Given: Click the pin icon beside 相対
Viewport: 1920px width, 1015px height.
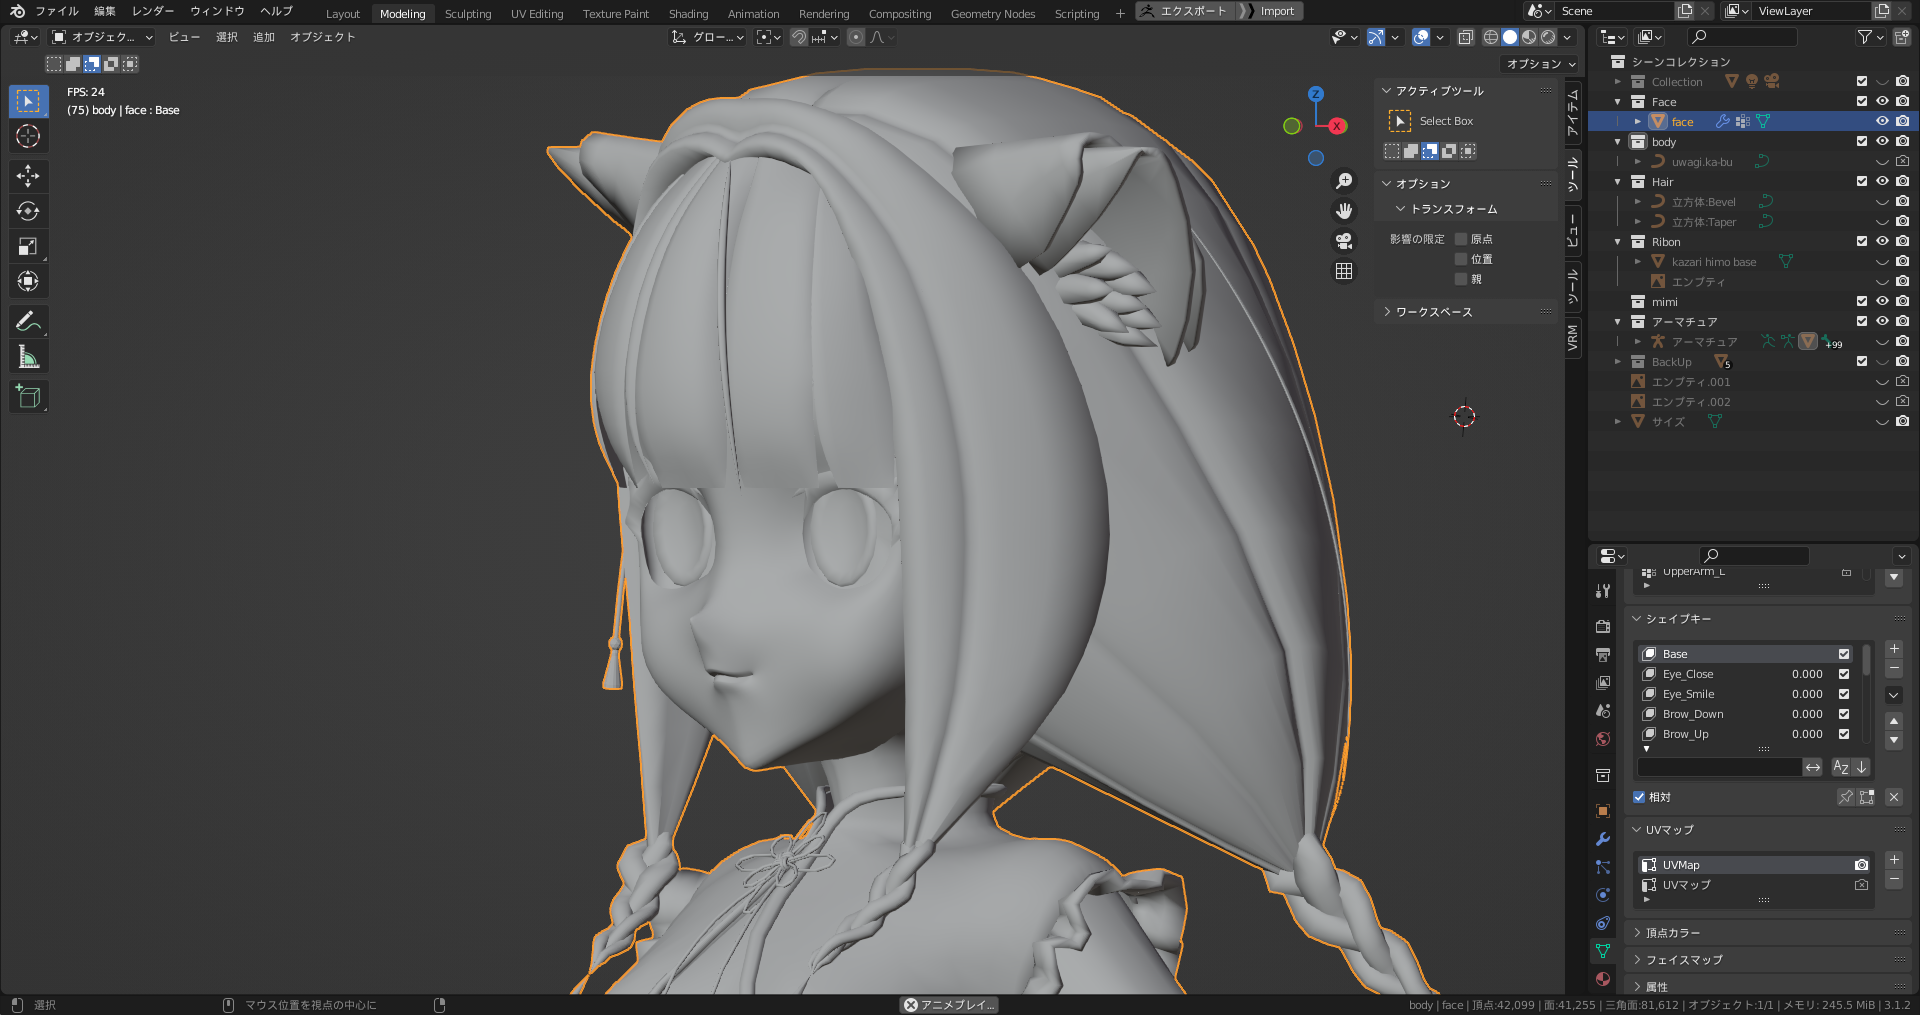Looking at the screenshot, I should tap(1846, 797).
